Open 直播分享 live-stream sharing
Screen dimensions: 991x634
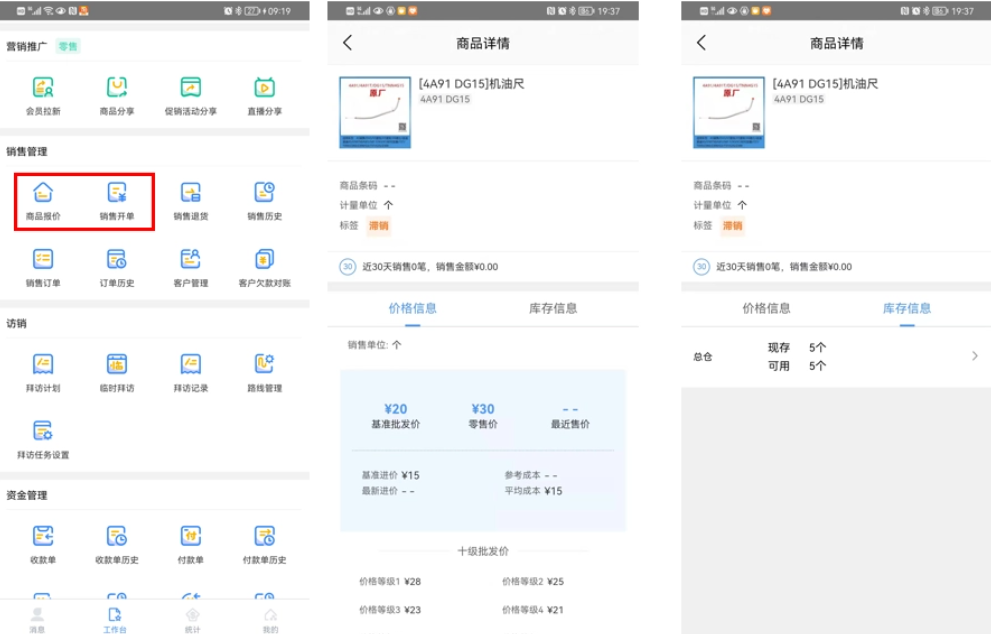[x=265, y=95]
